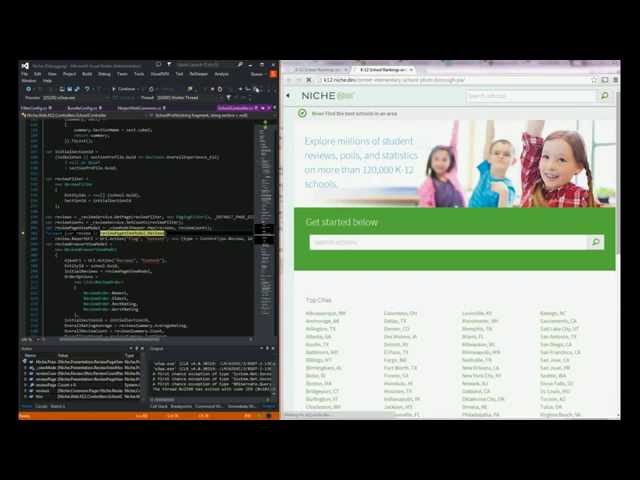Click the Value column header in Autos

(62, 355)
